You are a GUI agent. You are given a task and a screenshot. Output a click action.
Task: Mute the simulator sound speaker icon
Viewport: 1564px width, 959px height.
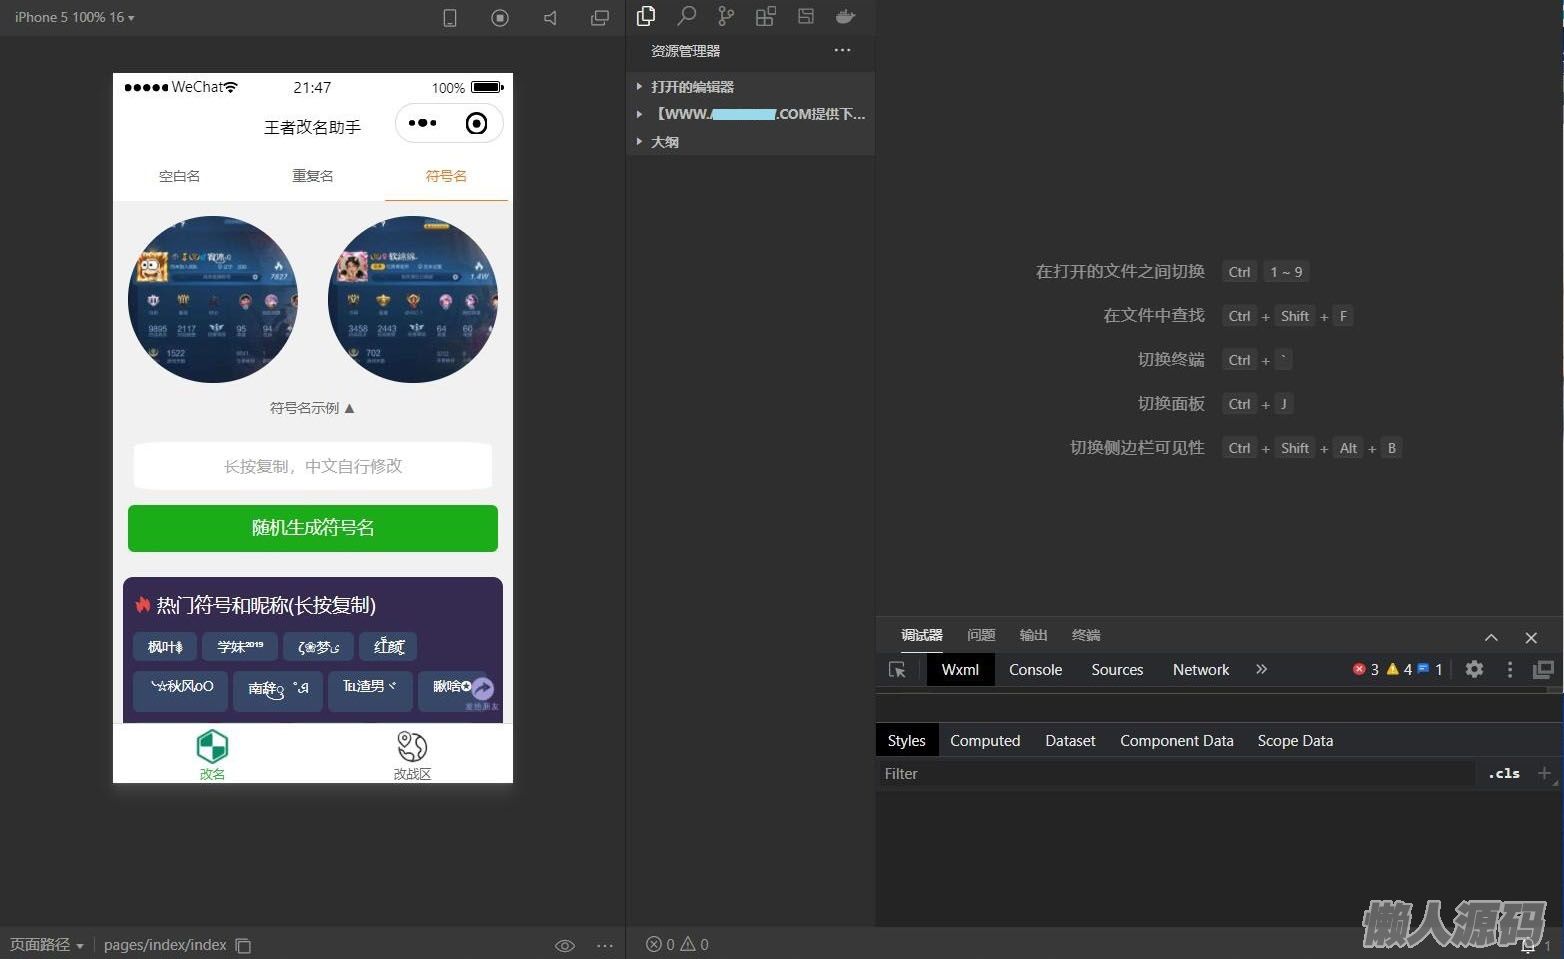point(550,18)
